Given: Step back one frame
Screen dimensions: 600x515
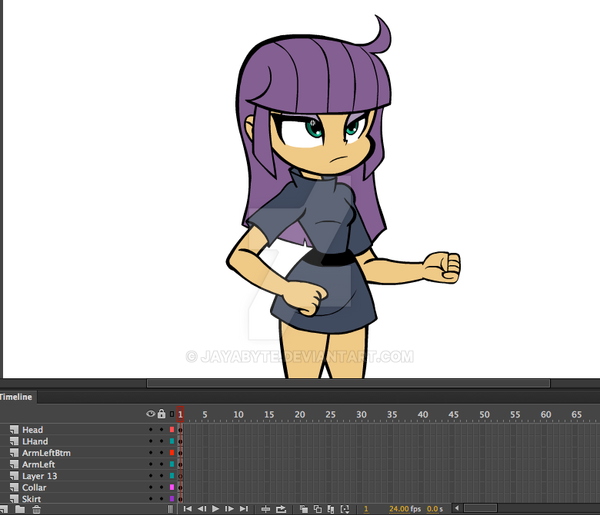Looking at the screenshot, I should coord(202,509).
